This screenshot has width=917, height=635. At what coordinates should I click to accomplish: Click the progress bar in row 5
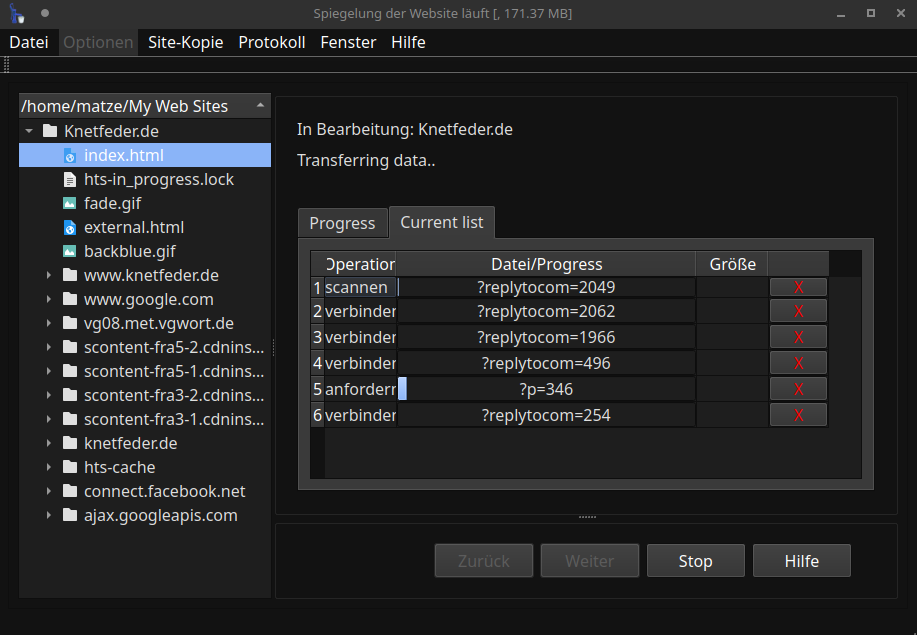point(402,389)
